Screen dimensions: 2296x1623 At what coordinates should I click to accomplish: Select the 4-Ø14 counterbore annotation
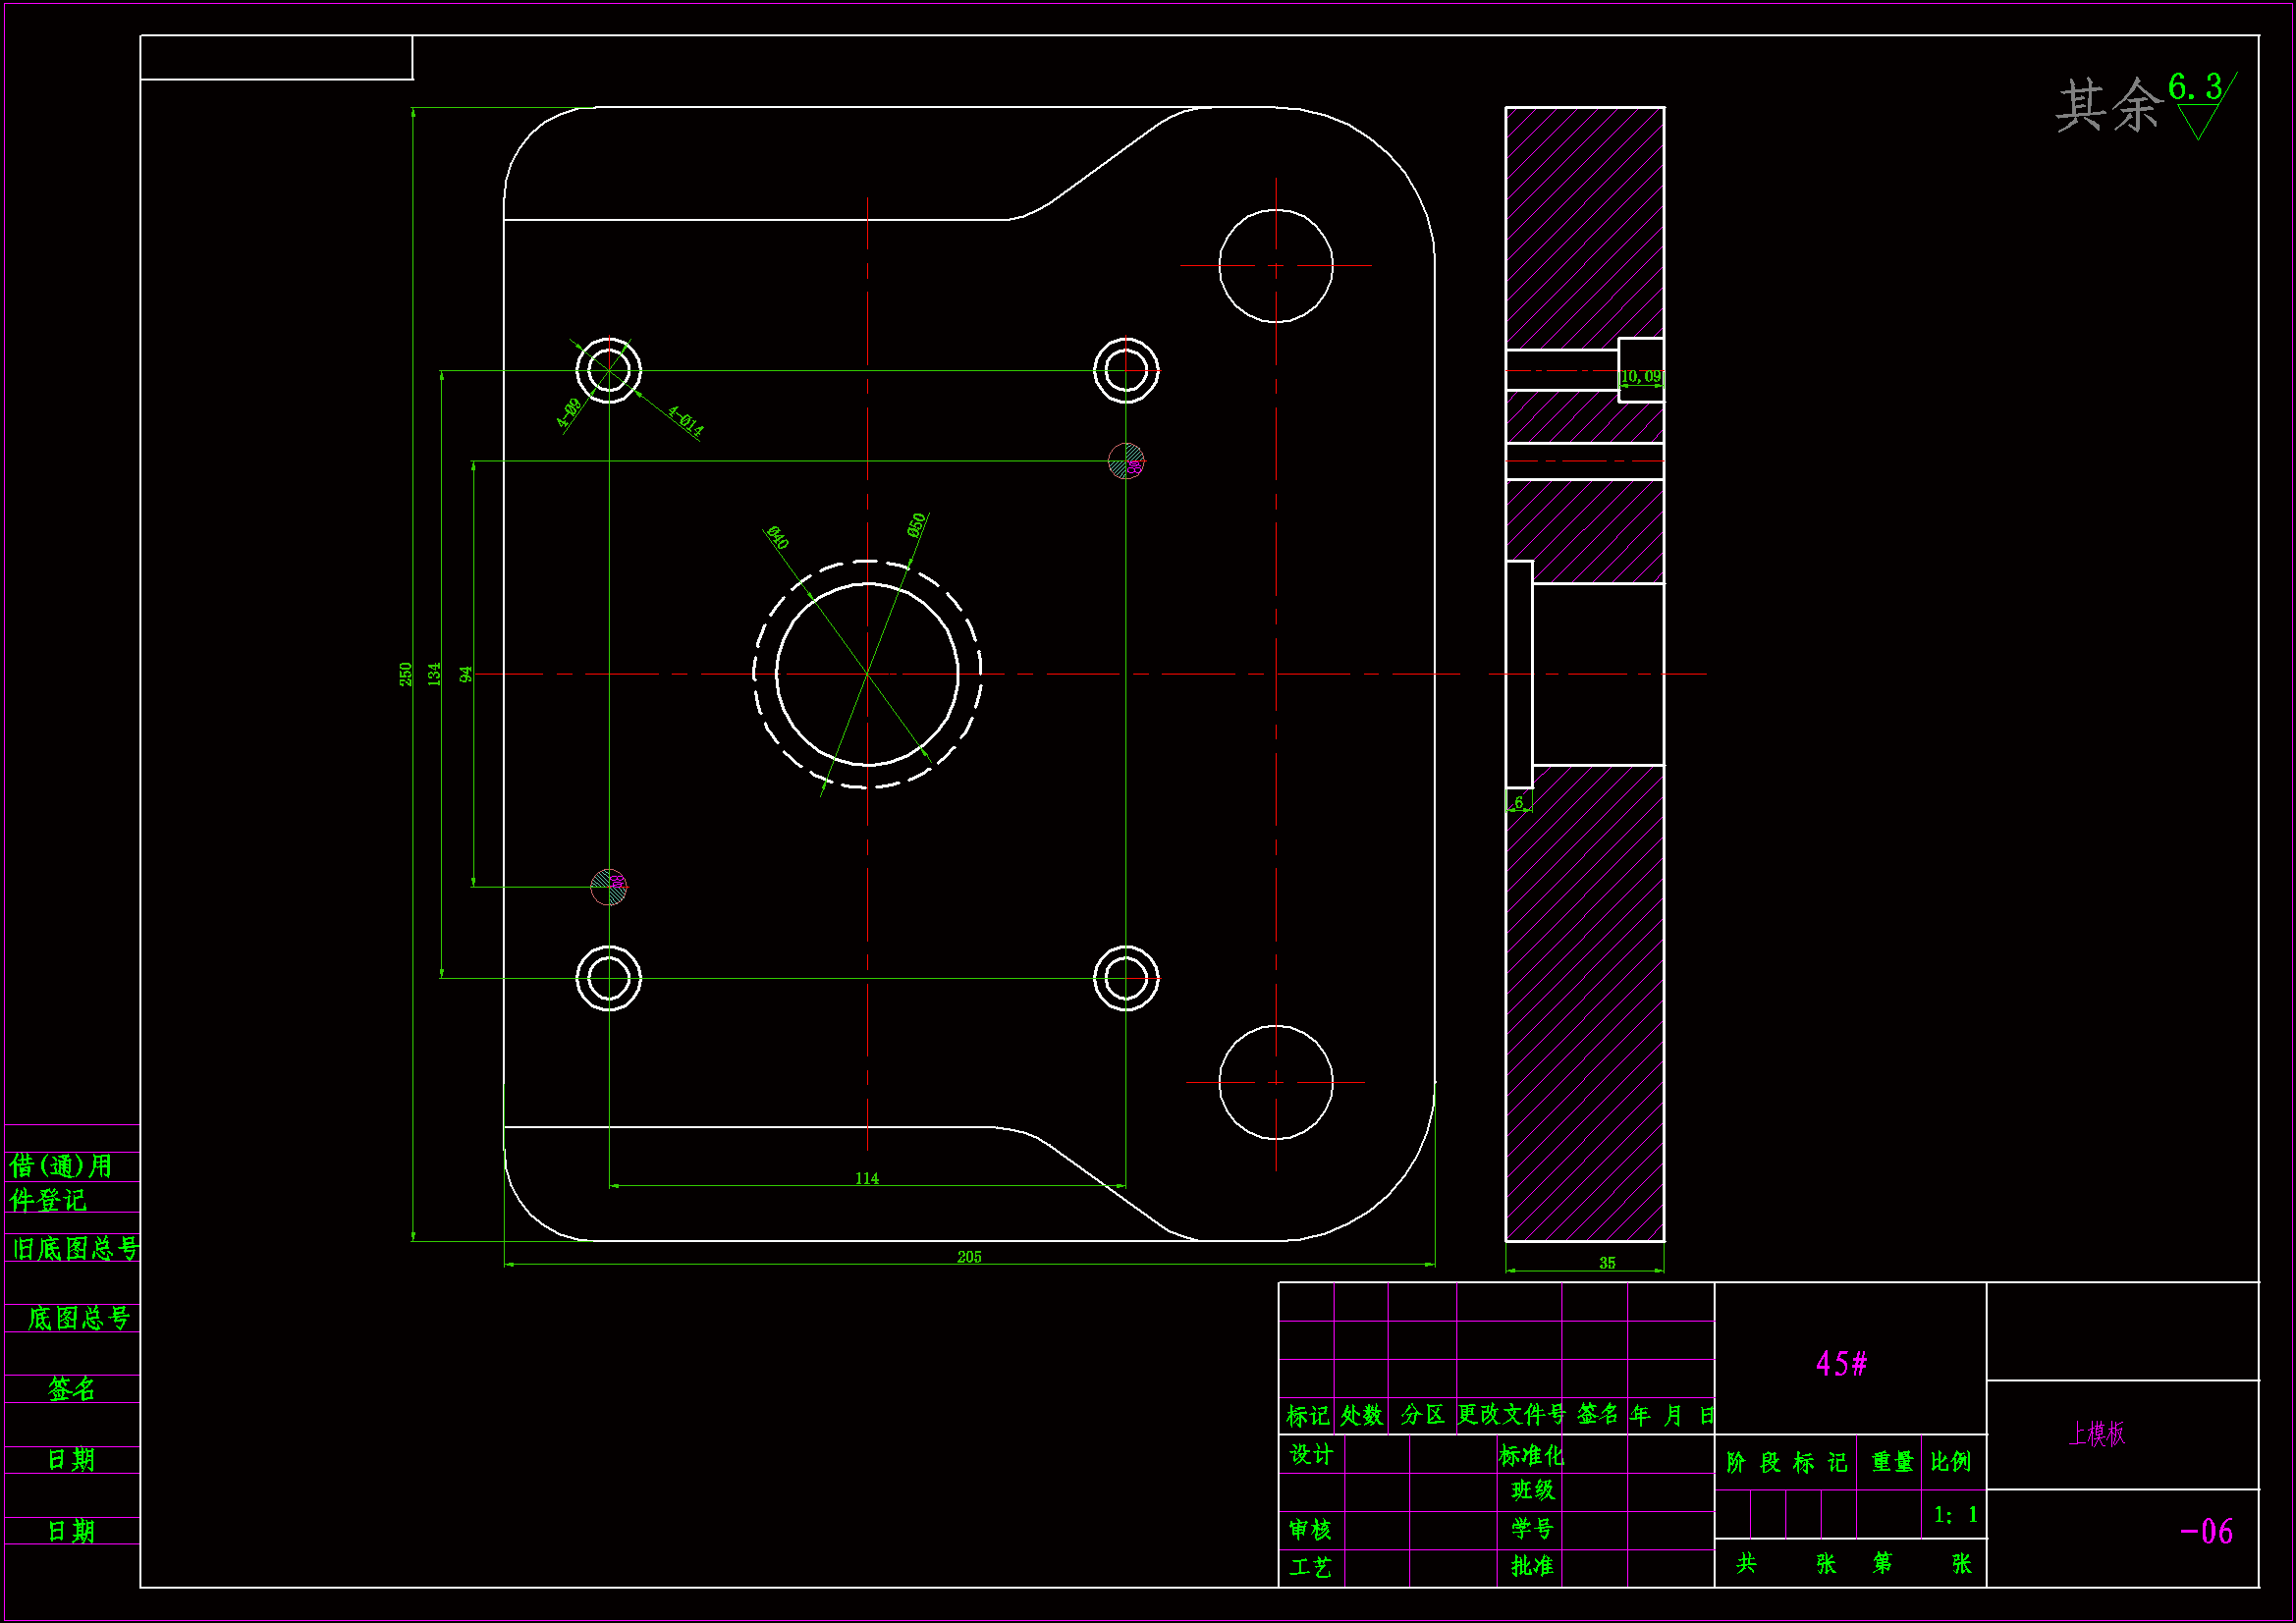[x=686, y=421]
